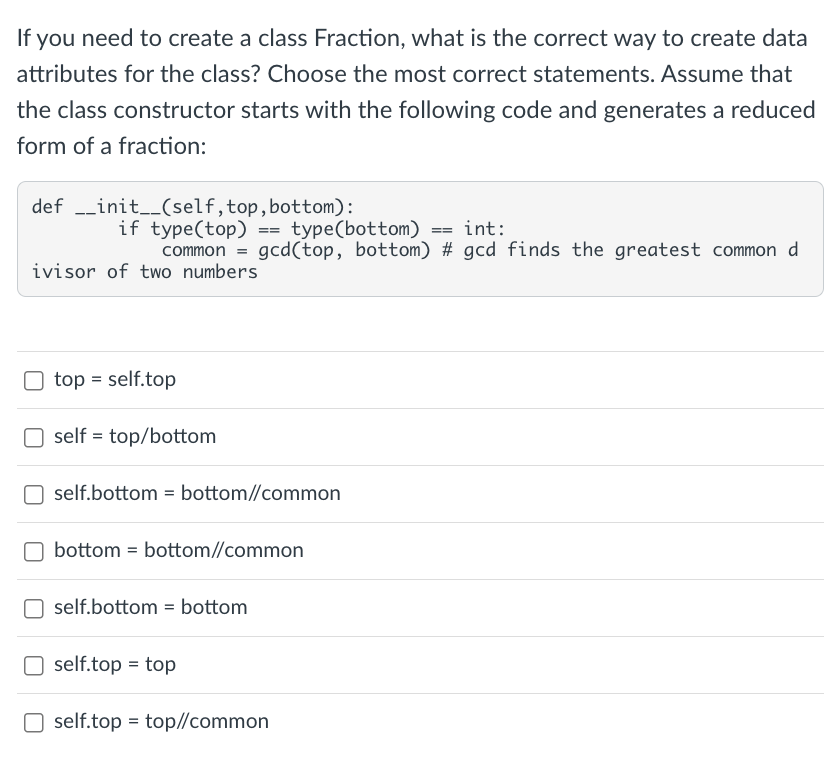This screenshot has height=758, width=840.
Task: Click the 'self.top = top//common' answer text
Action: [159, 722]
